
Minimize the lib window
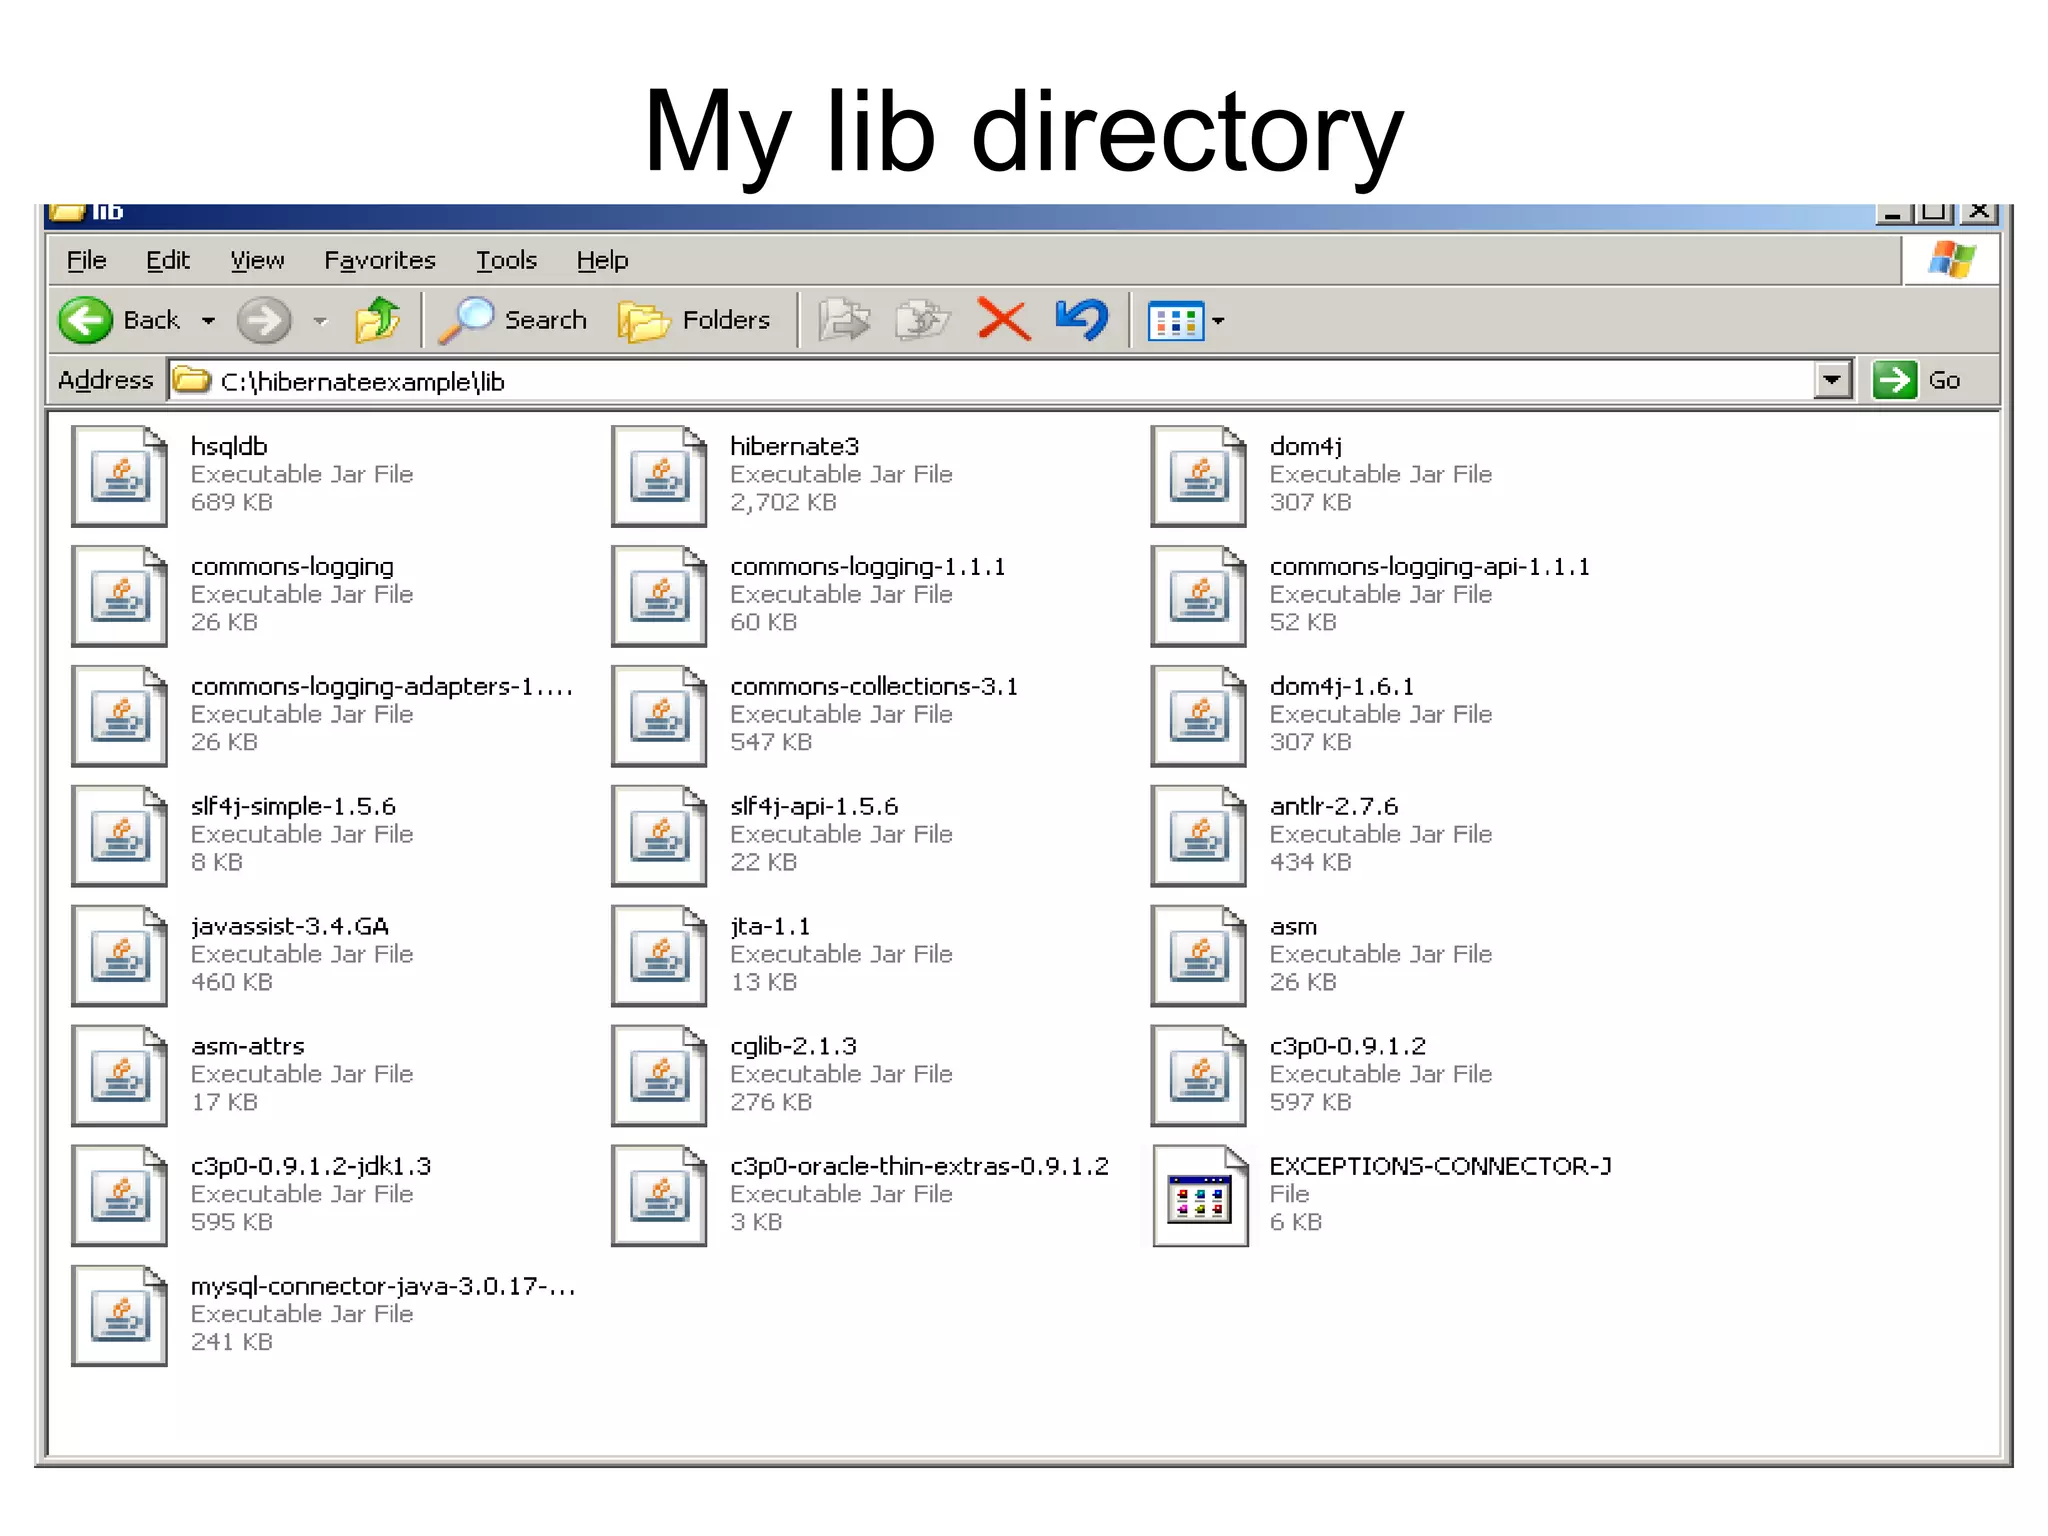[x=1892, y=212]
